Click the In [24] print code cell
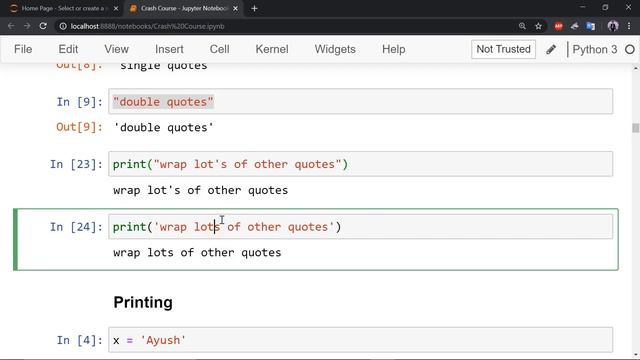Image resolution: width=640 pixels, height=360 pixels. click(x=360, y=227)
